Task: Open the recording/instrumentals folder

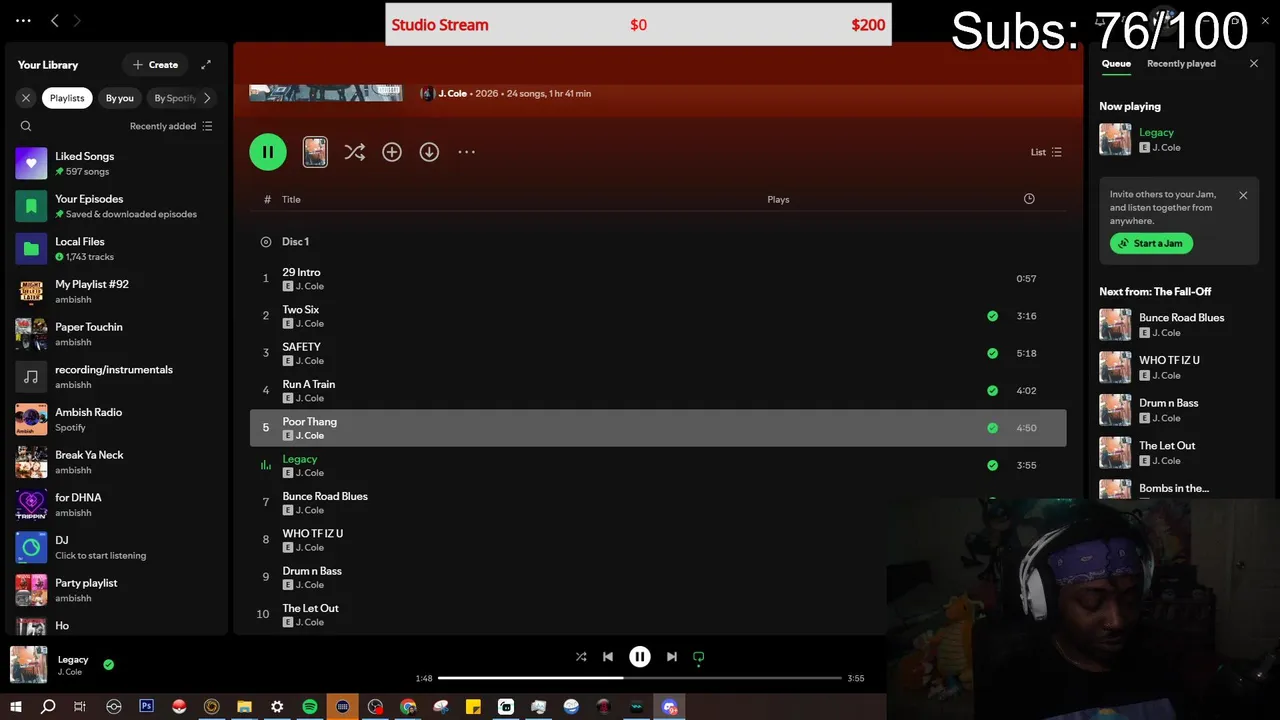Action: pos(117,377)
